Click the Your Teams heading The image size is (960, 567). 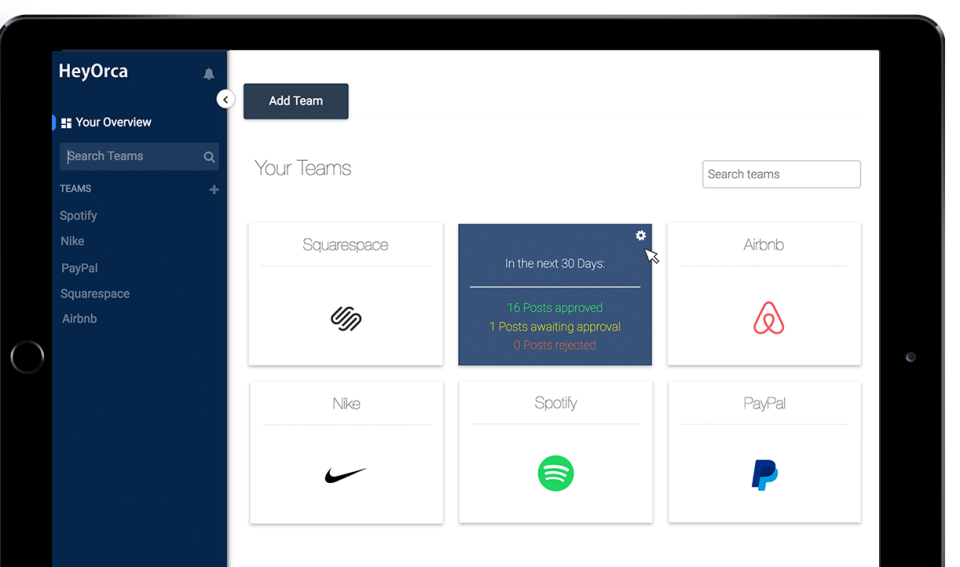302,168
